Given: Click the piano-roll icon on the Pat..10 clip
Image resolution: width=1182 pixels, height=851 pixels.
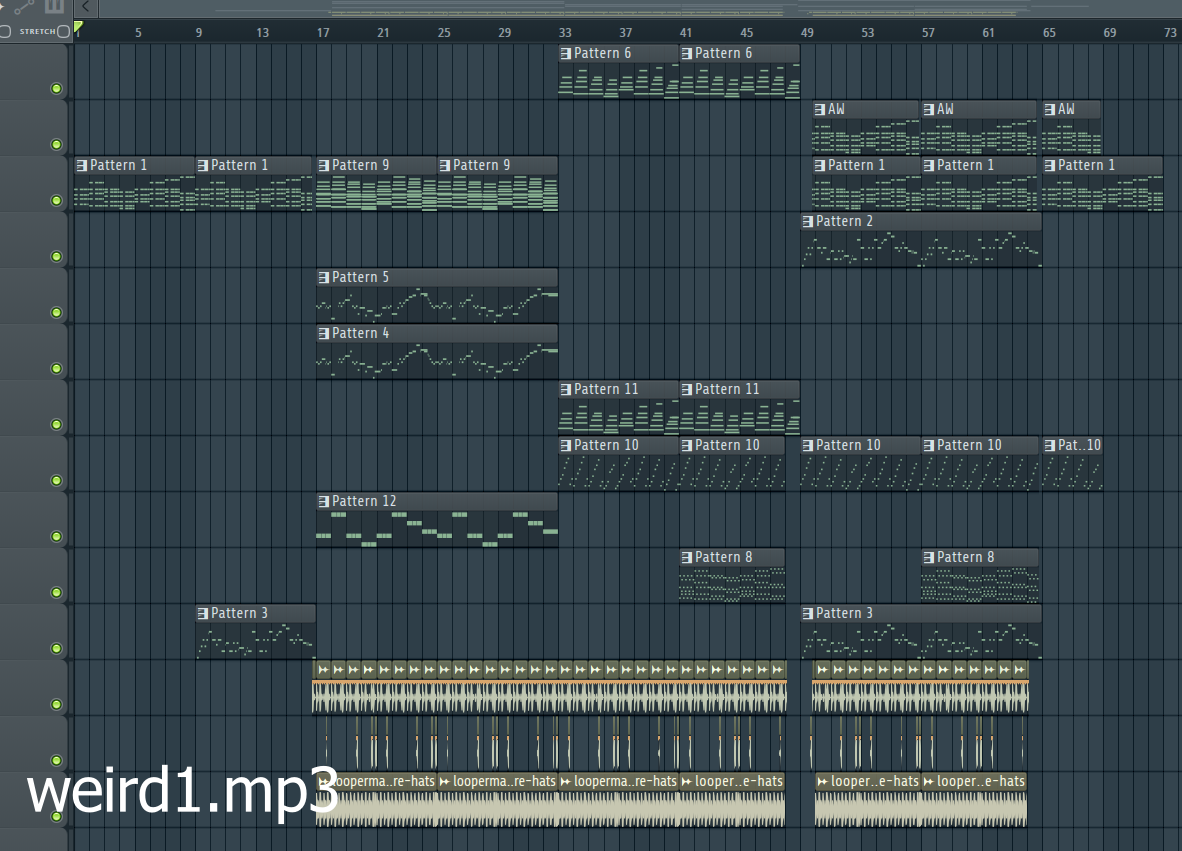Looking at the screenshot, I should point(1049,445).
